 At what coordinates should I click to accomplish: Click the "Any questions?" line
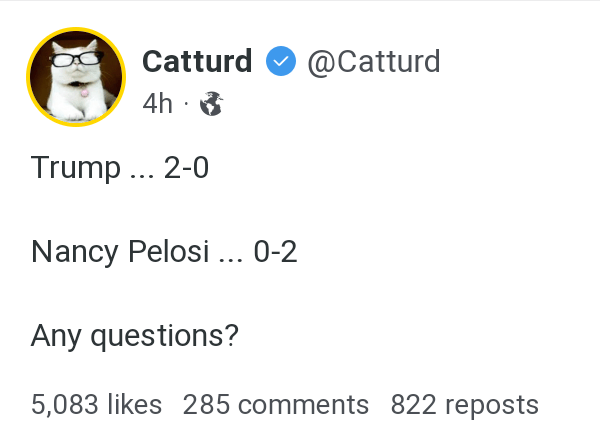click(x=135, y=335)
